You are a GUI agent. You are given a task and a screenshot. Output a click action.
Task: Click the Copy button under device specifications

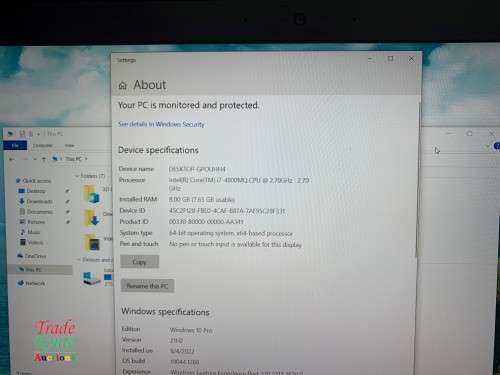coord(140,262)
